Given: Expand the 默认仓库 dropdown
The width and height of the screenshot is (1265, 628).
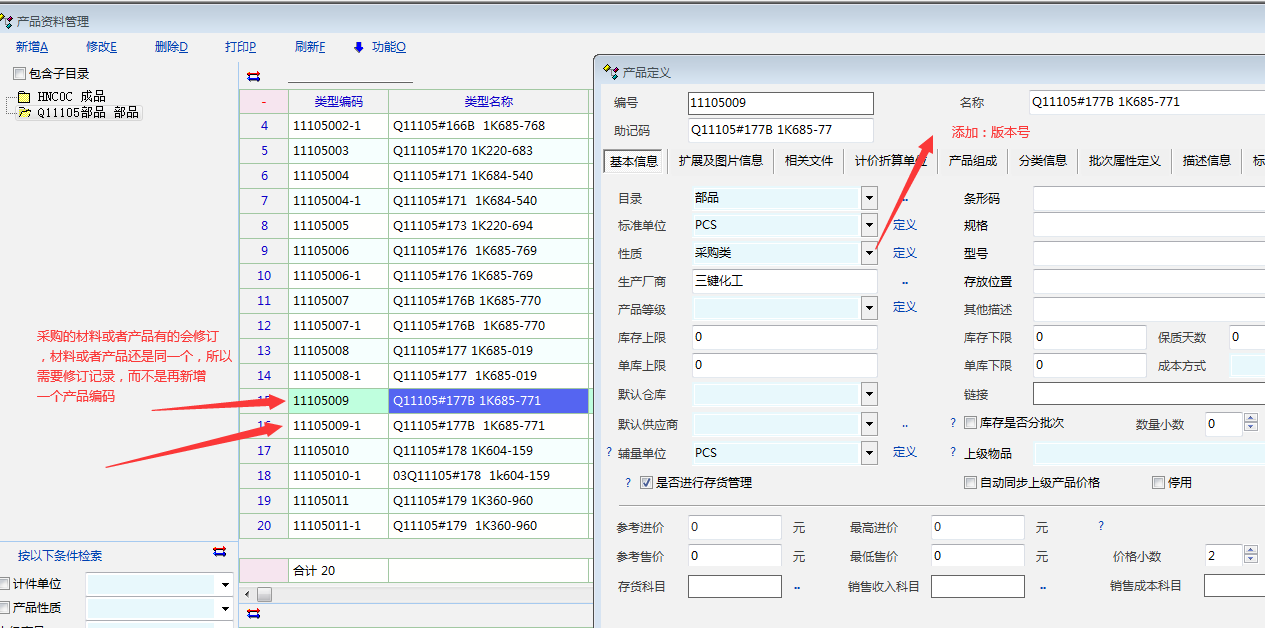Looking at the screenshot, I should point(868,394).
